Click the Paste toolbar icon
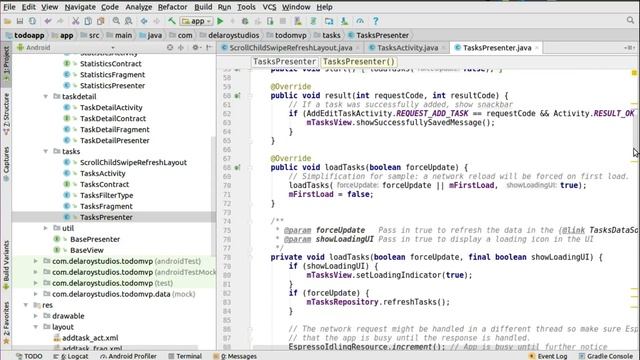The image size is (640, 360). point(100,21)
